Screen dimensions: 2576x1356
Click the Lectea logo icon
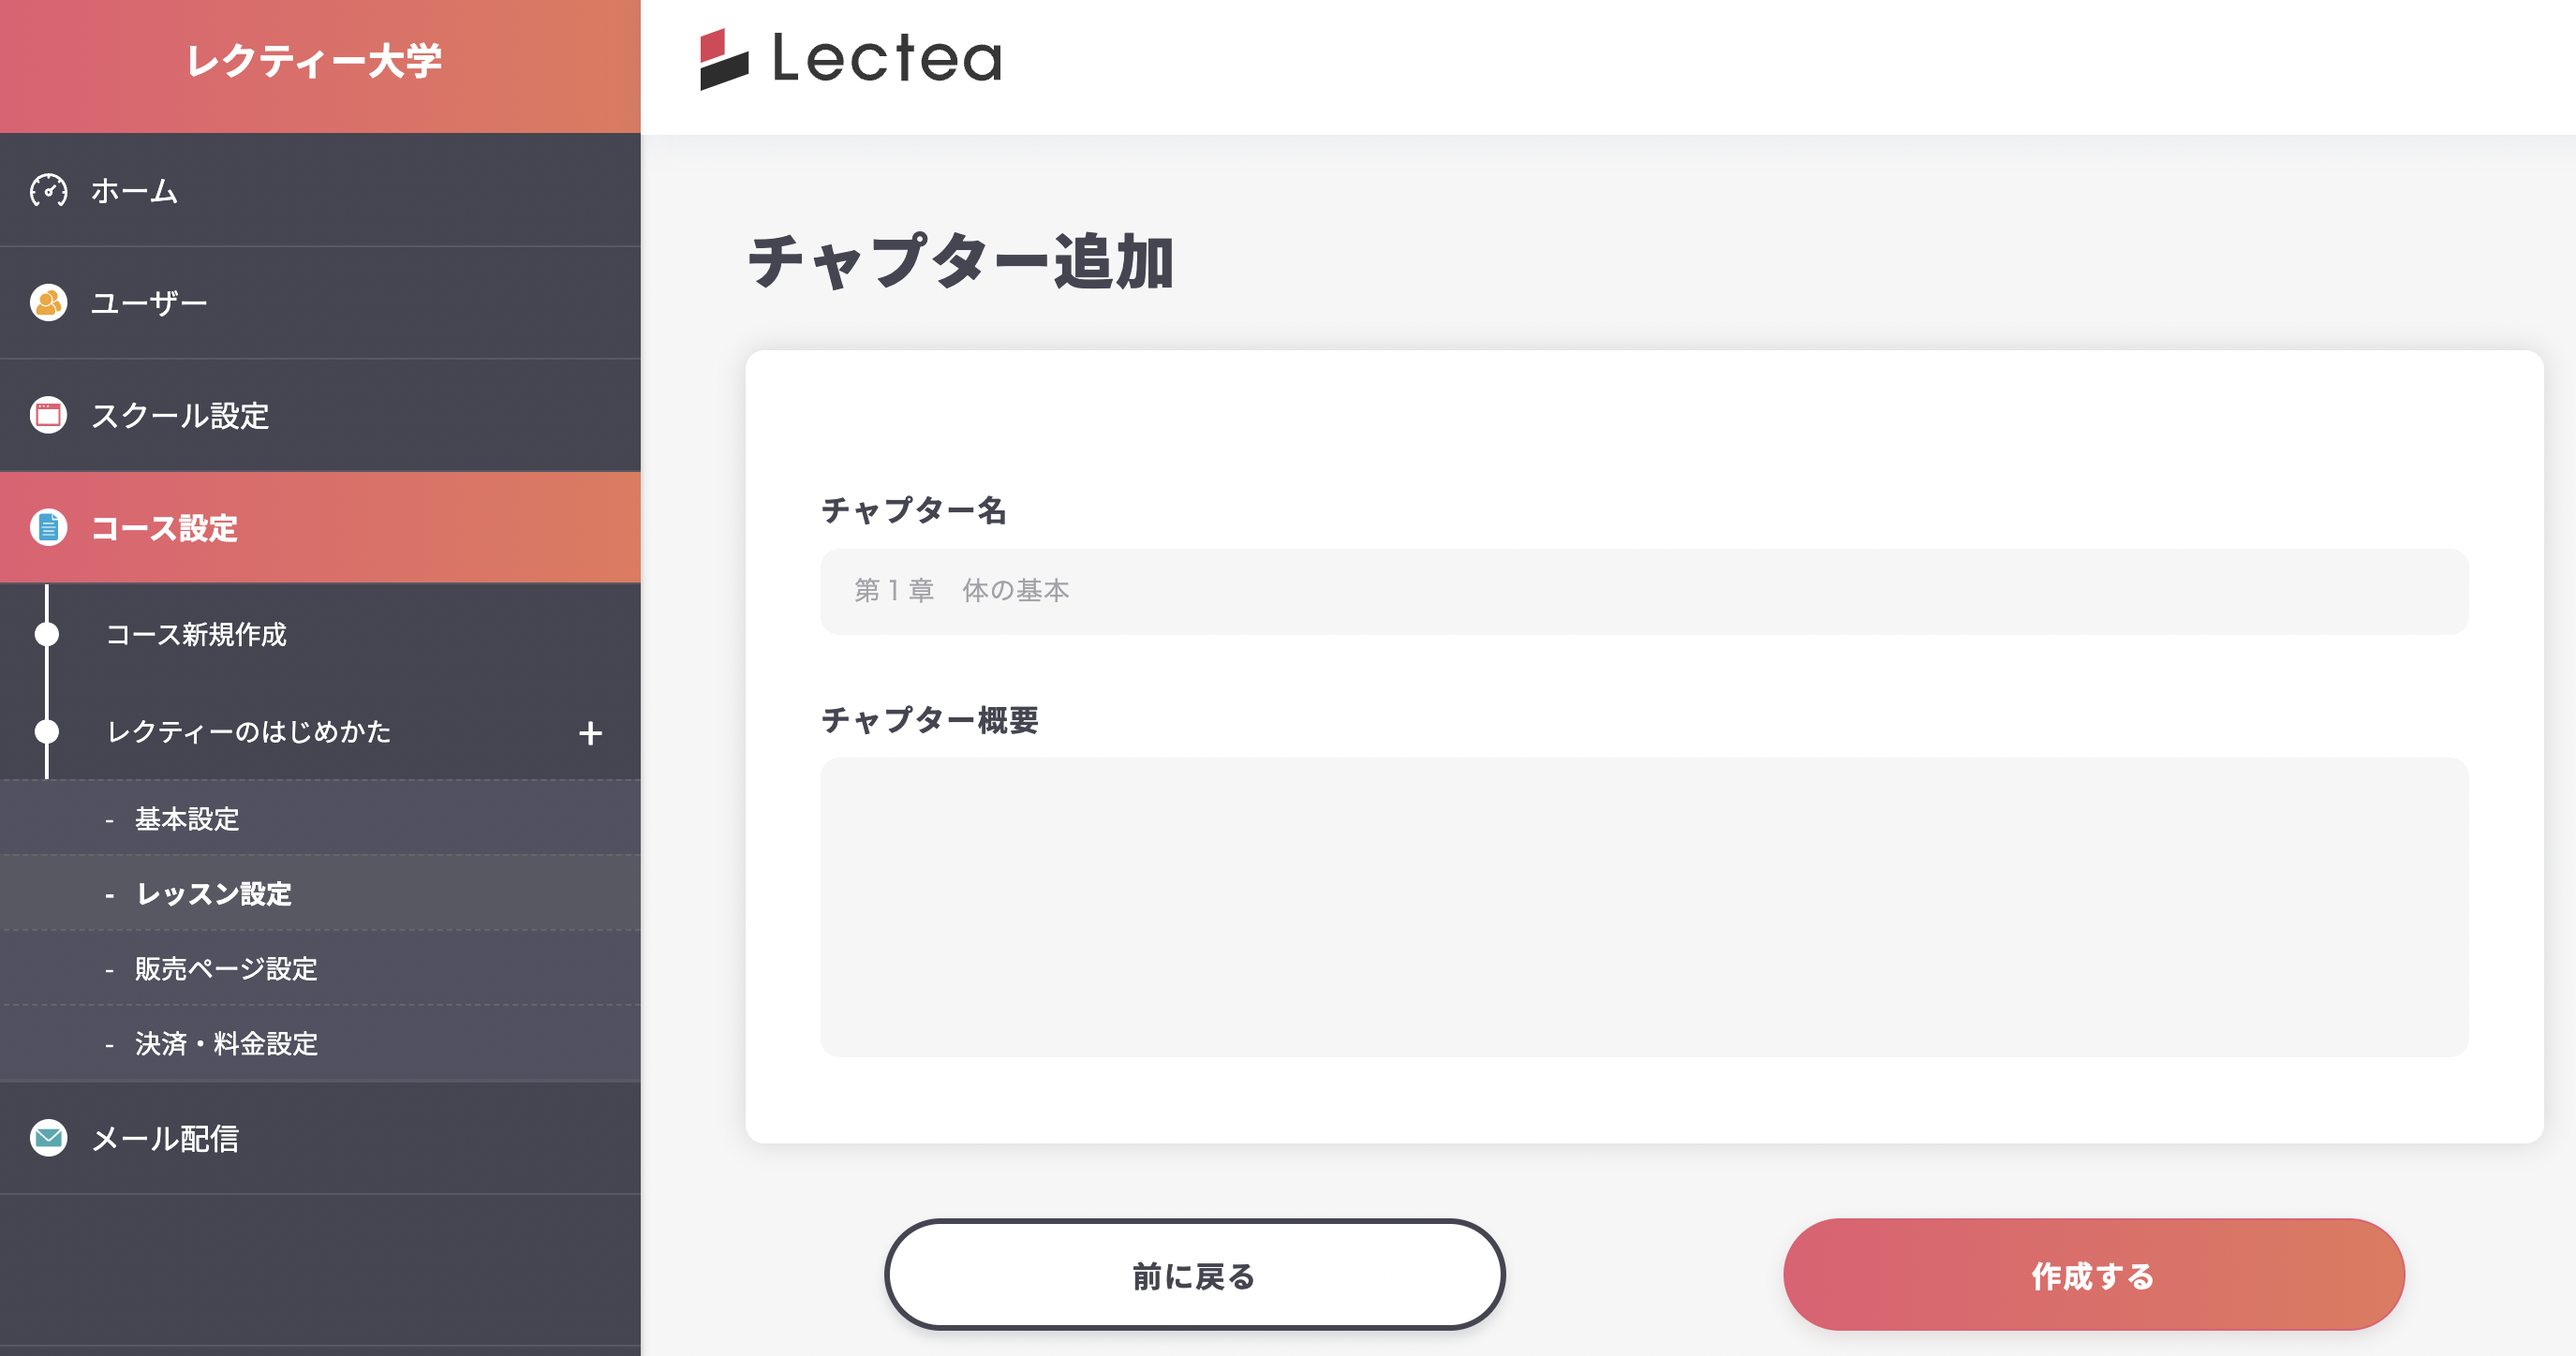pos(724,59)
